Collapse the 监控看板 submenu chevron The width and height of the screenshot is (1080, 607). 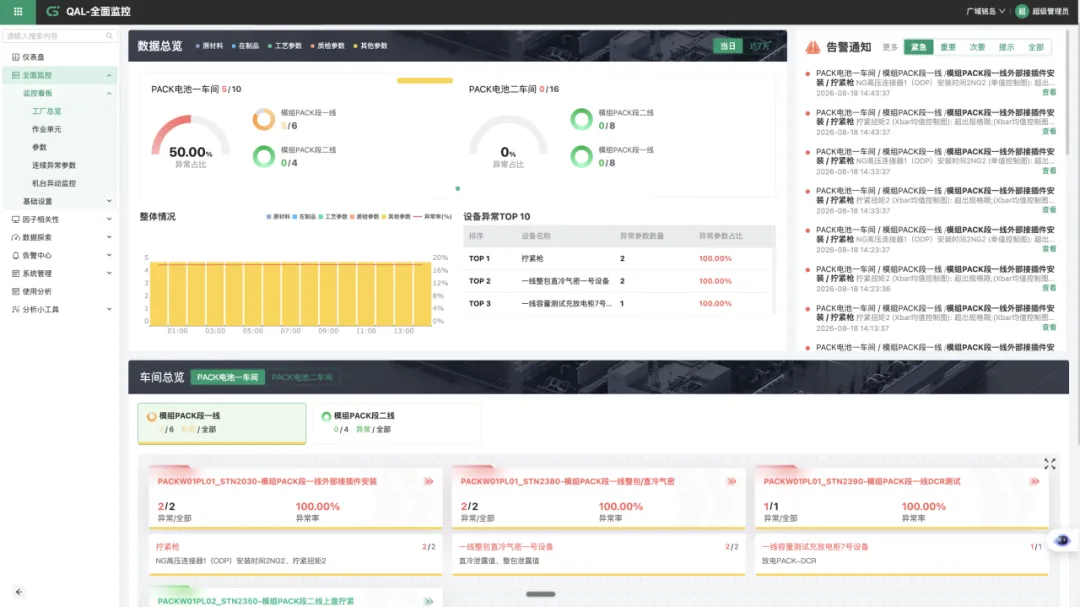(109, 93)
